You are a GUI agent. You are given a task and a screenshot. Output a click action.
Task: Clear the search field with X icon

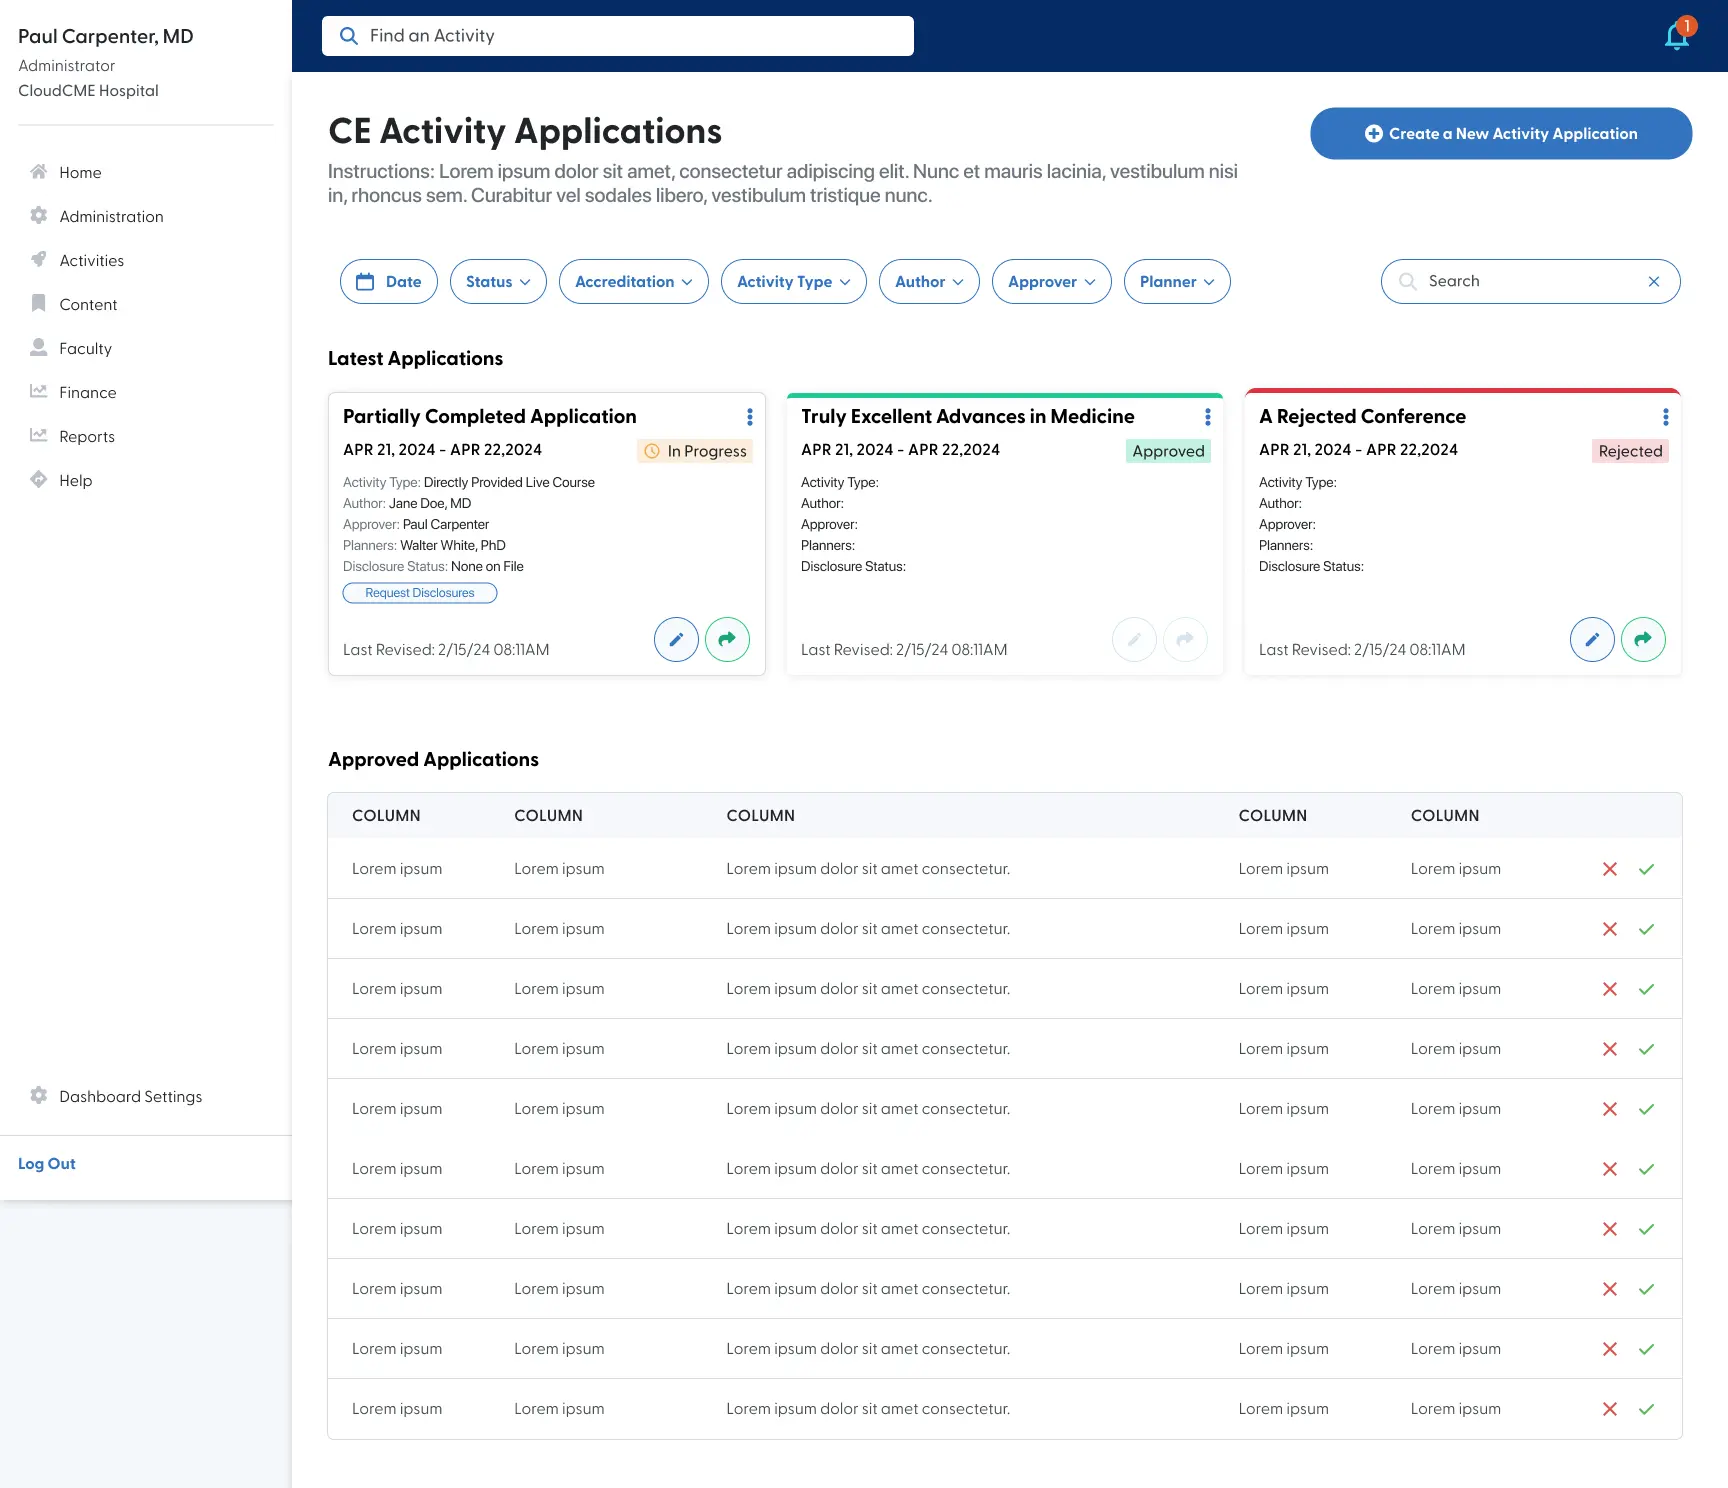(x=1653, y=282)
